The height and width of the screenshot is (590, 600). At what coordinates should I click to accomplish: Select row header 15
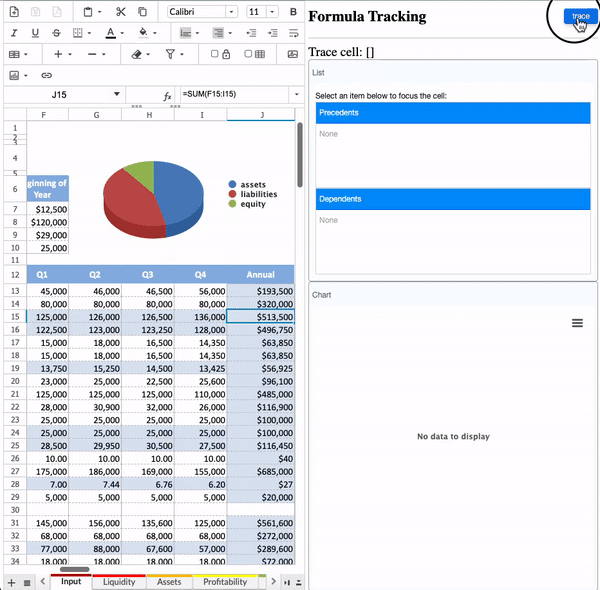(x=15, y=317)
